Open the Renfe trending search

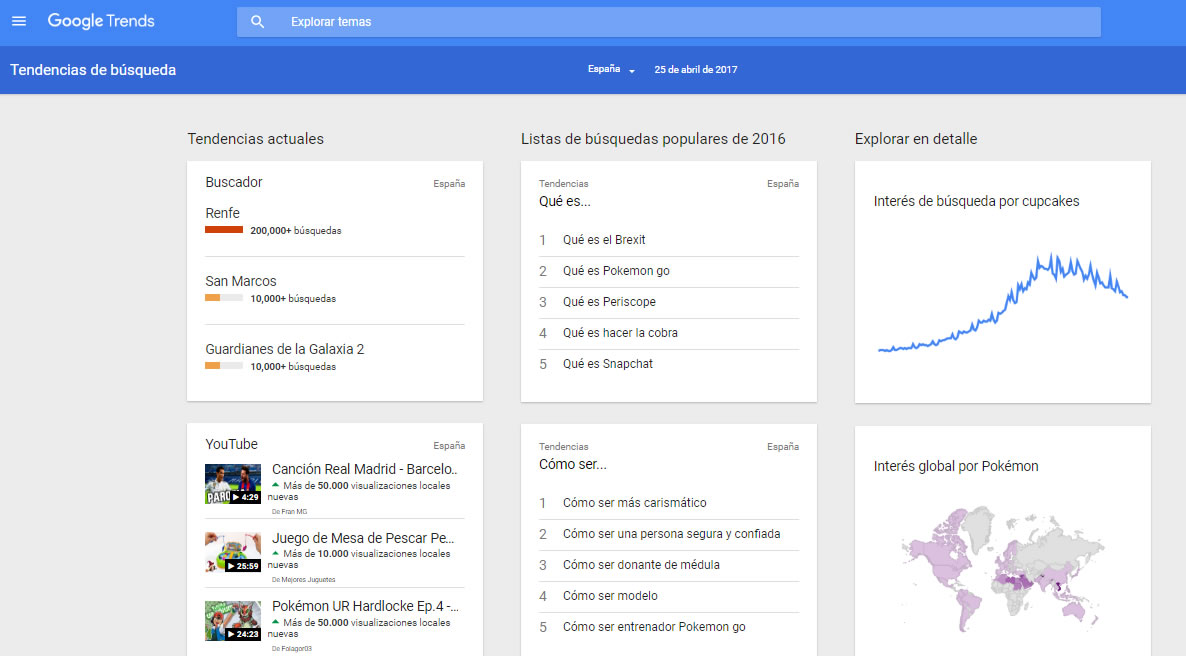[x=223, y=213]
